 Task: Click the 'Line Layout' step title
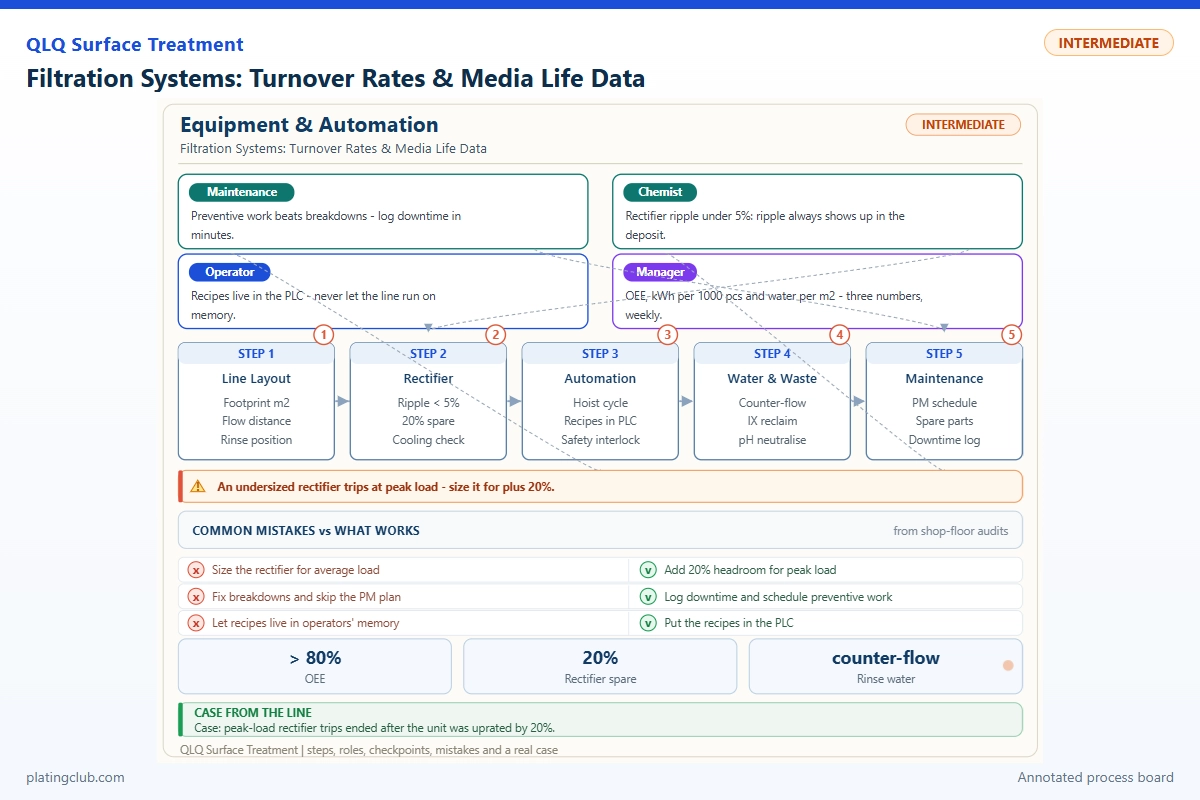[x=256, y=379]
